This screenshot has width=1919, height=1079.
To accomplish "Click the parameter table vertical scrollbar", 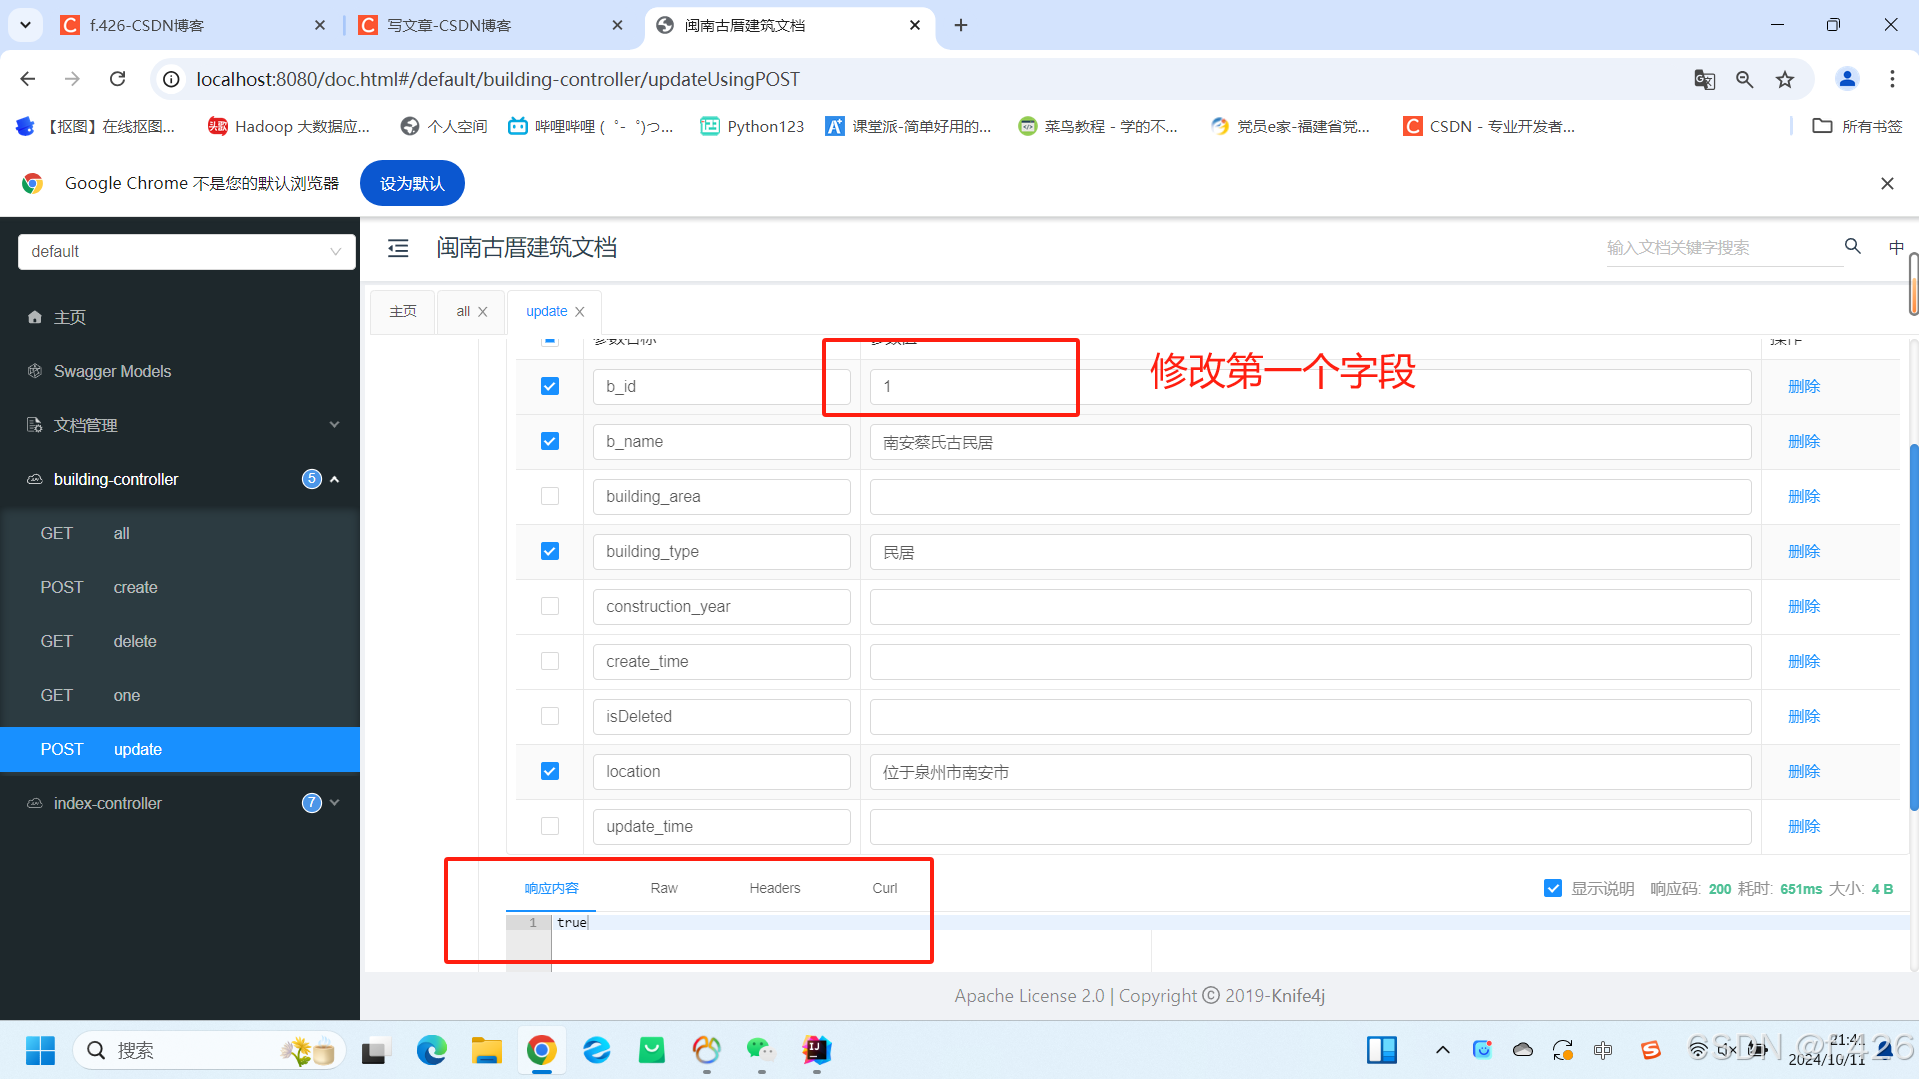I will point(1913,625).
